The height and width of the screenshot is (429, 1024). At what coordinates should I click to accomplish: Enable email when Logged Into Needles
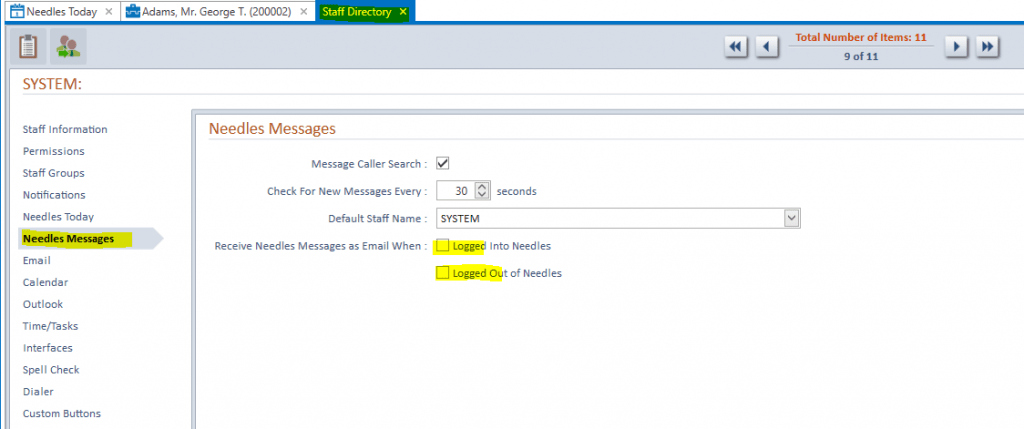pyautogui.click(x=443, y=245)
